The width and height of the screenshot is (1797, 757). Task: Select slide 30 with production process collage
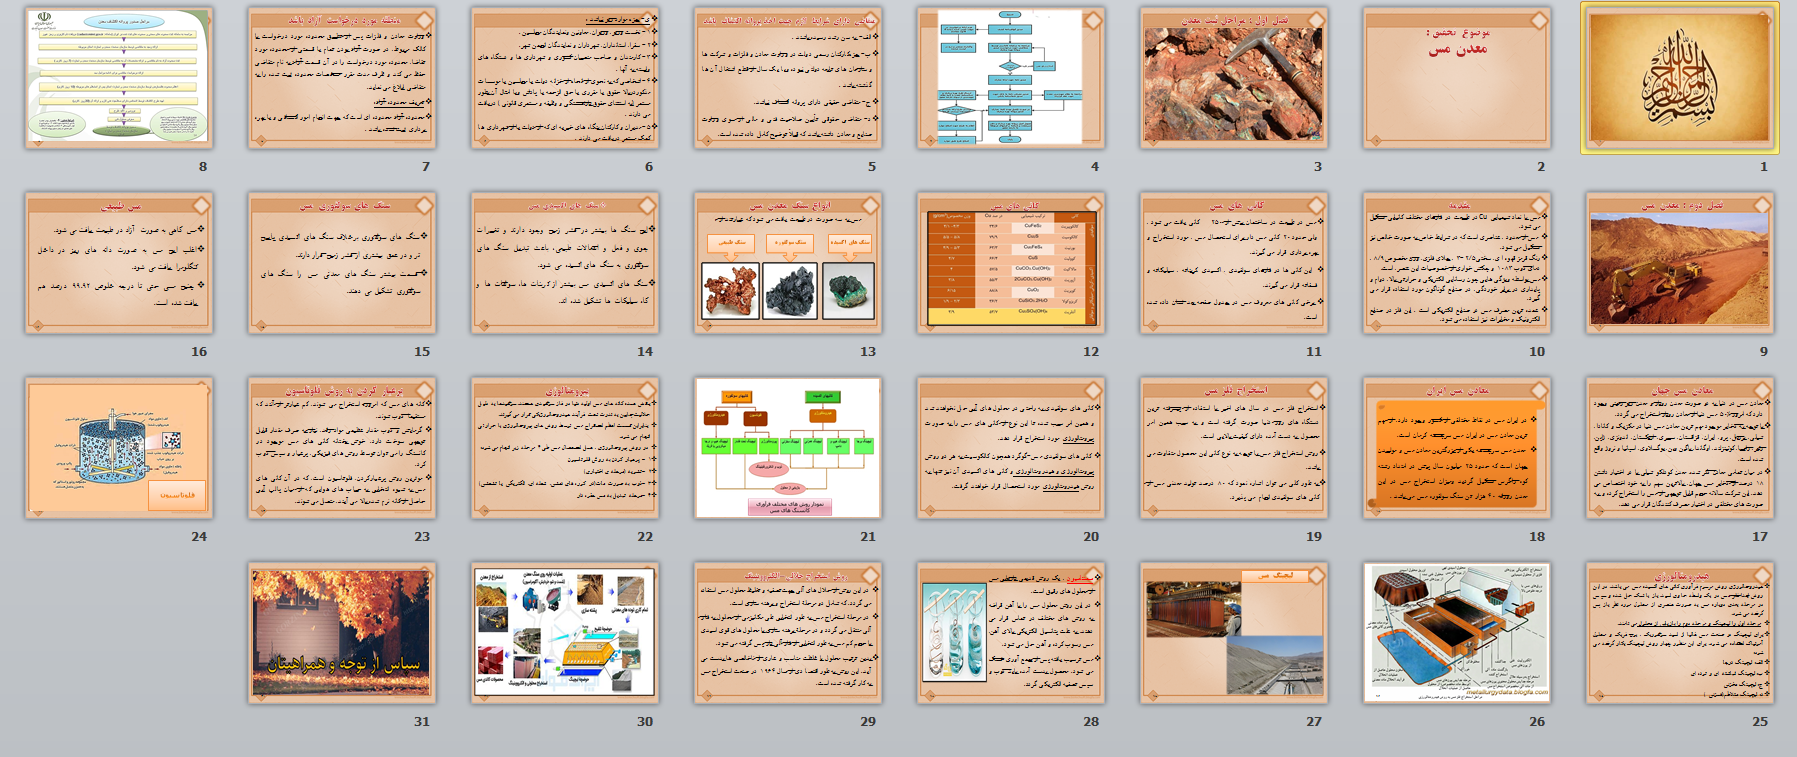565,633
